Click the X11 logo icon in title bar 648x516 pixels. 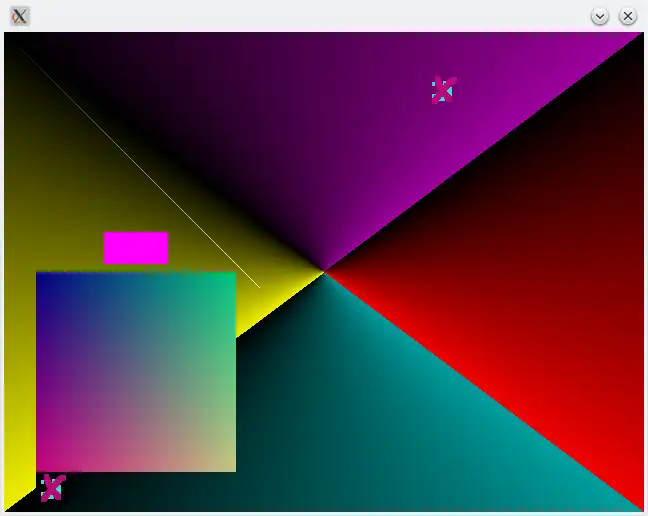point(19,17)
